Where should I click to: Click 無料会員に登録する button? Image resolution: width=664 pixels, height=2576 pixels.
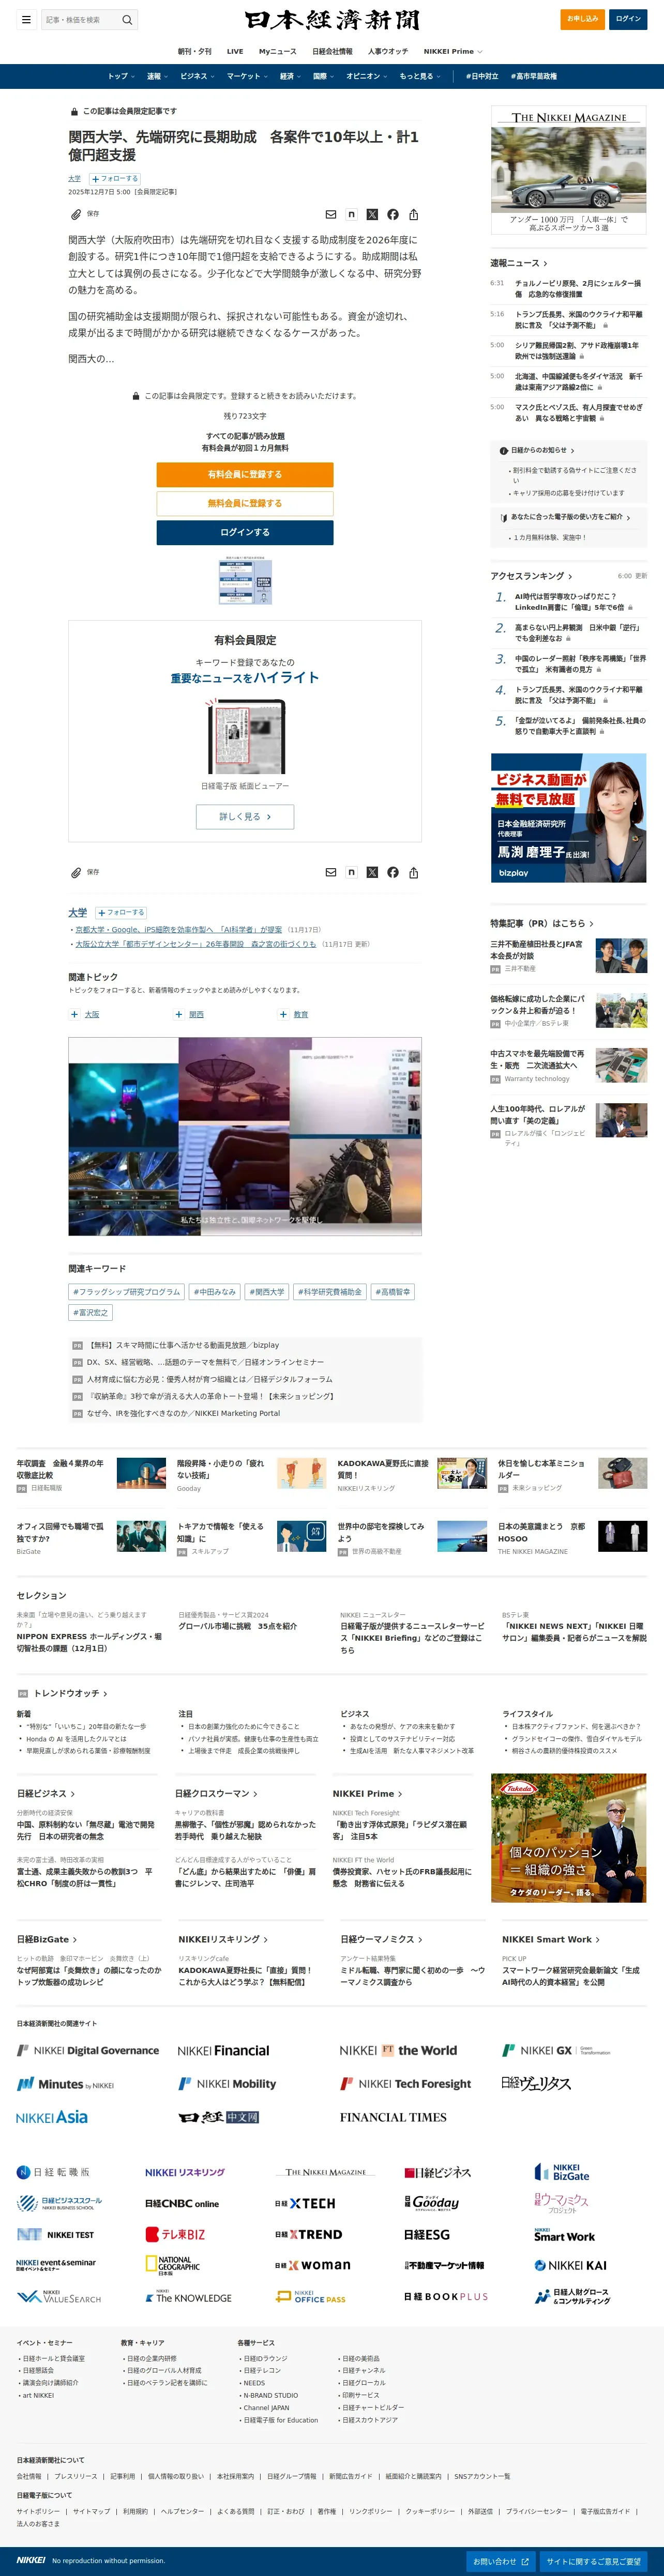tap(245, 503)
